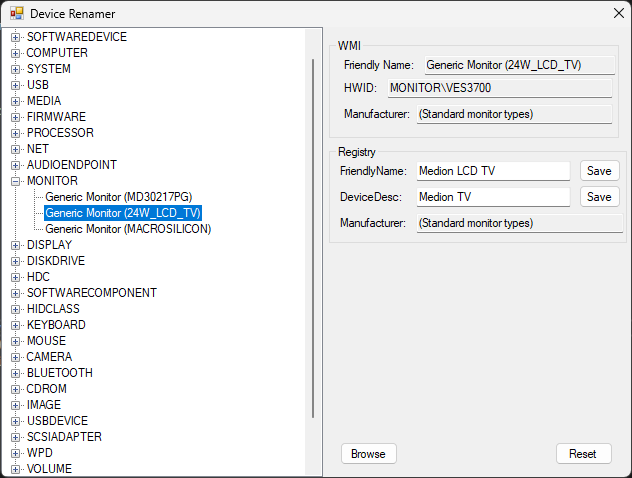Expand the NET tree node
Viewport: 632px width, 478px height.
[x=15, y=149]
